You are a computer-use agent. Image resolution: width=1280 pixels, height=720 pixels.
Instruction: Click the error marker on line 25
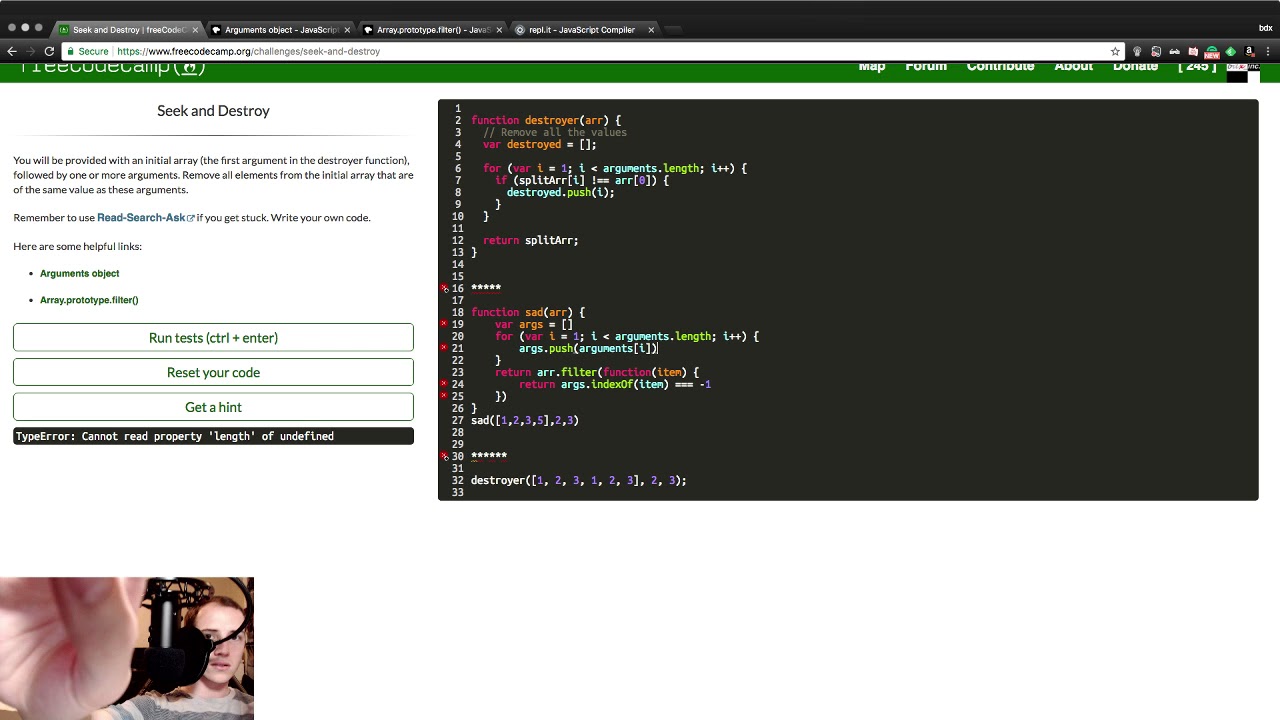point(444,396)
